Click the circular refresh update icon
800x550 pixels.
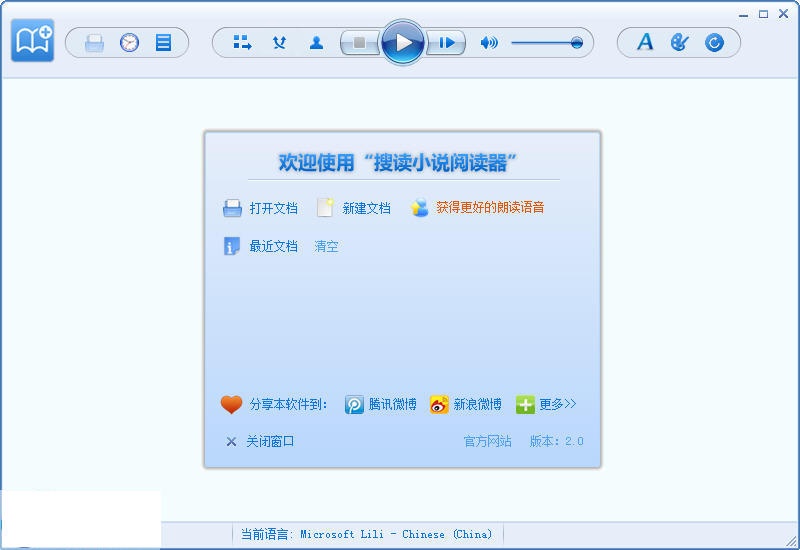point(714,42)
